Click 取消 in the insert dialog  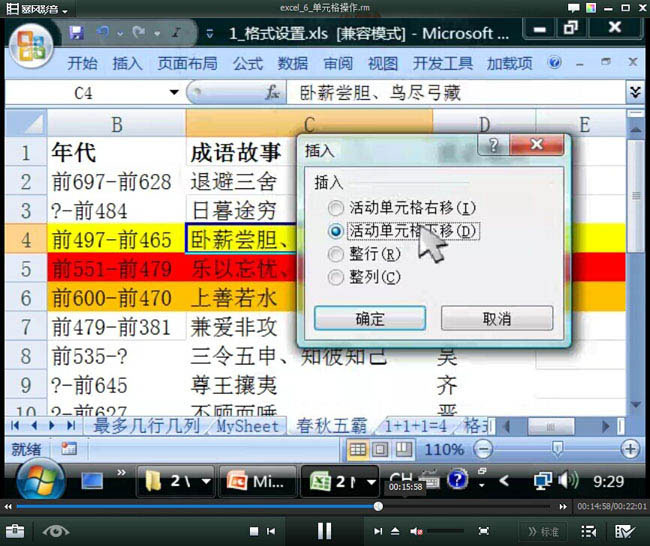click(x=497, y=318)
